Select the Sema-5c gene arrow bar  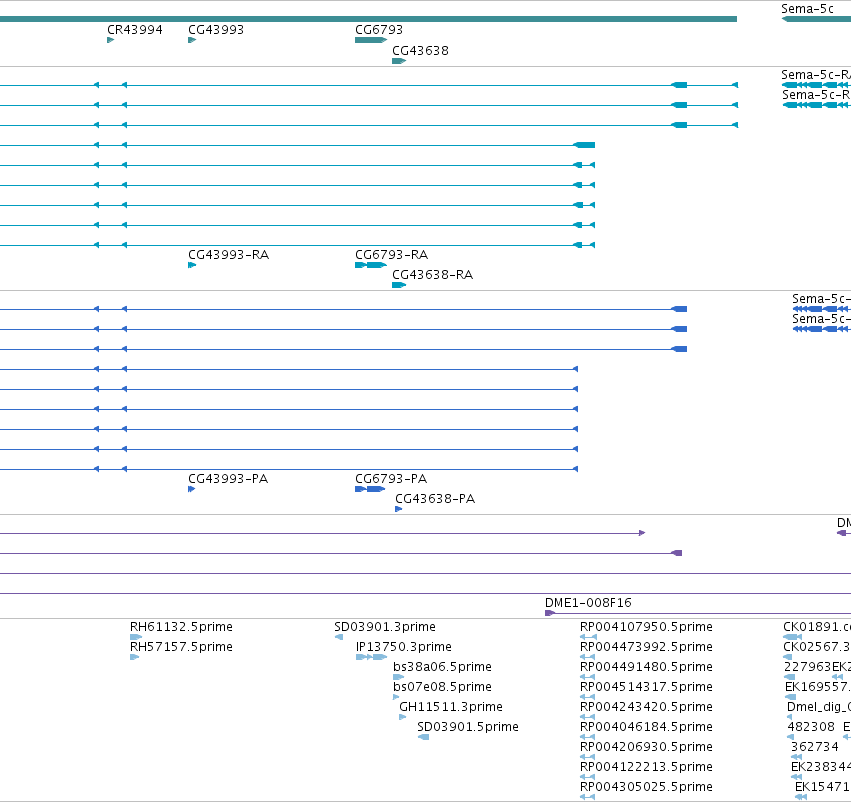(x=816, y=19)
